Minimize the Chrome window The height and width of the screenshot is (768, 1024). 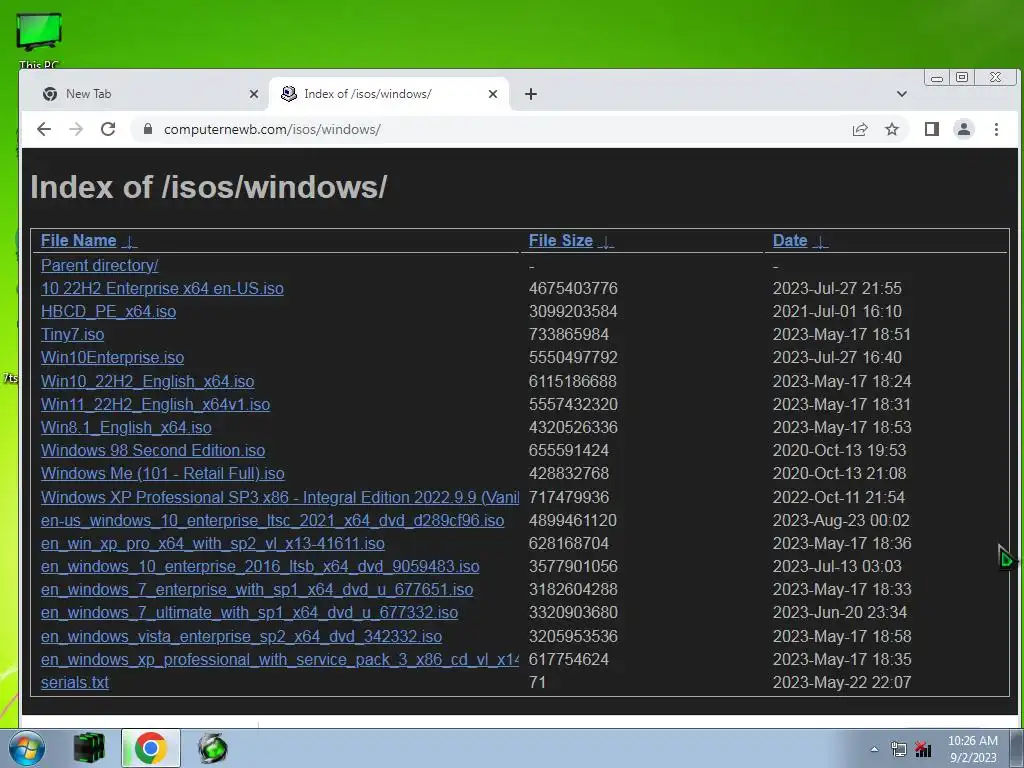(x=937, y=78)
